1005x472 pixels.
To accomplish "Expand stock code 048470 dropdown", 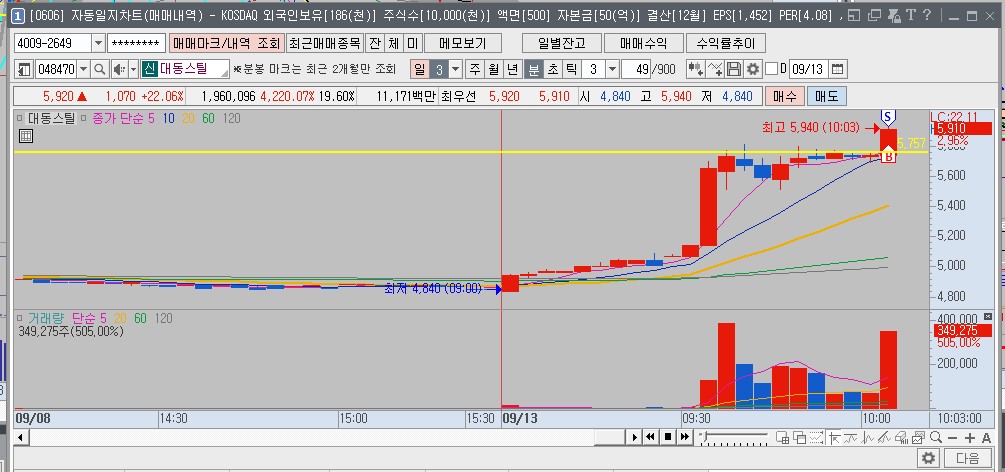I will pyautogui.click(x=85, y=69).
